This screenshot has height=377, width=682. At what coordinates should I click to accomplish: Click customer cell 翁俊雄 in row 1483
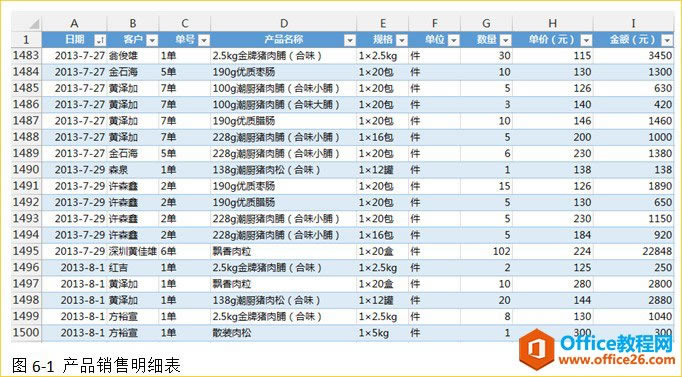pos(133,56)
